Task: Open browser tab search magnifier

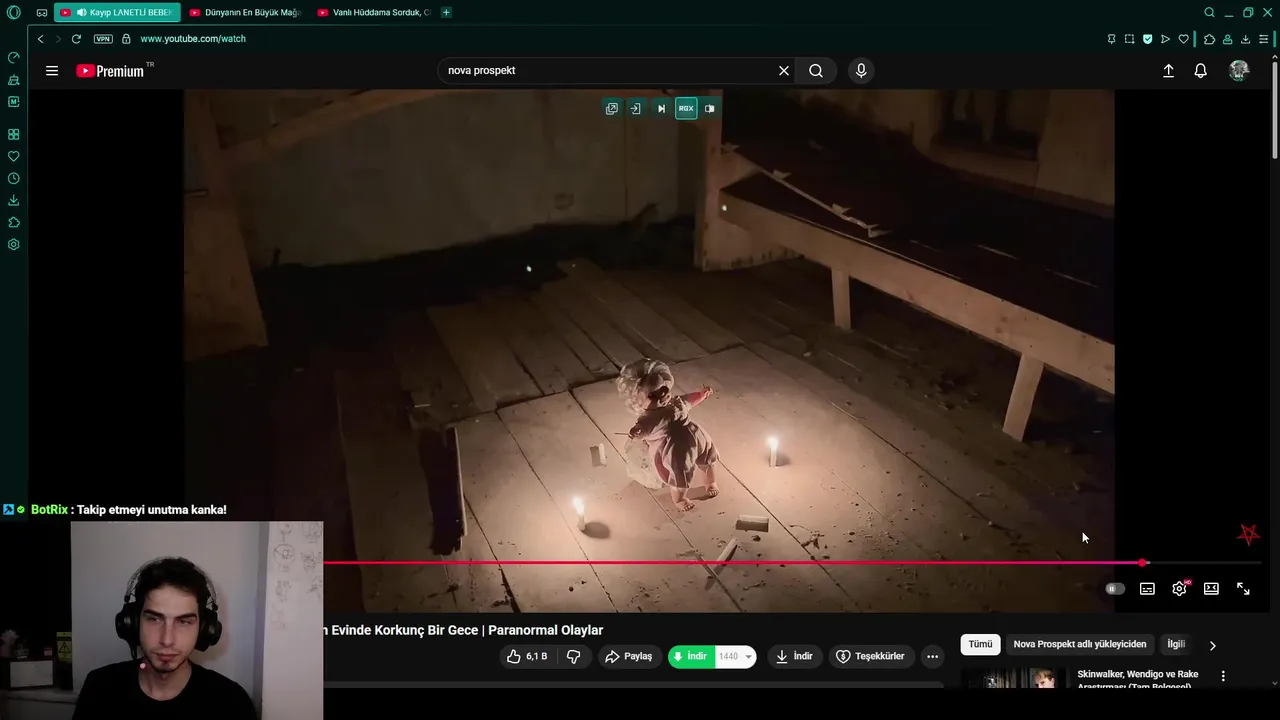Action: coord(1209,13)
